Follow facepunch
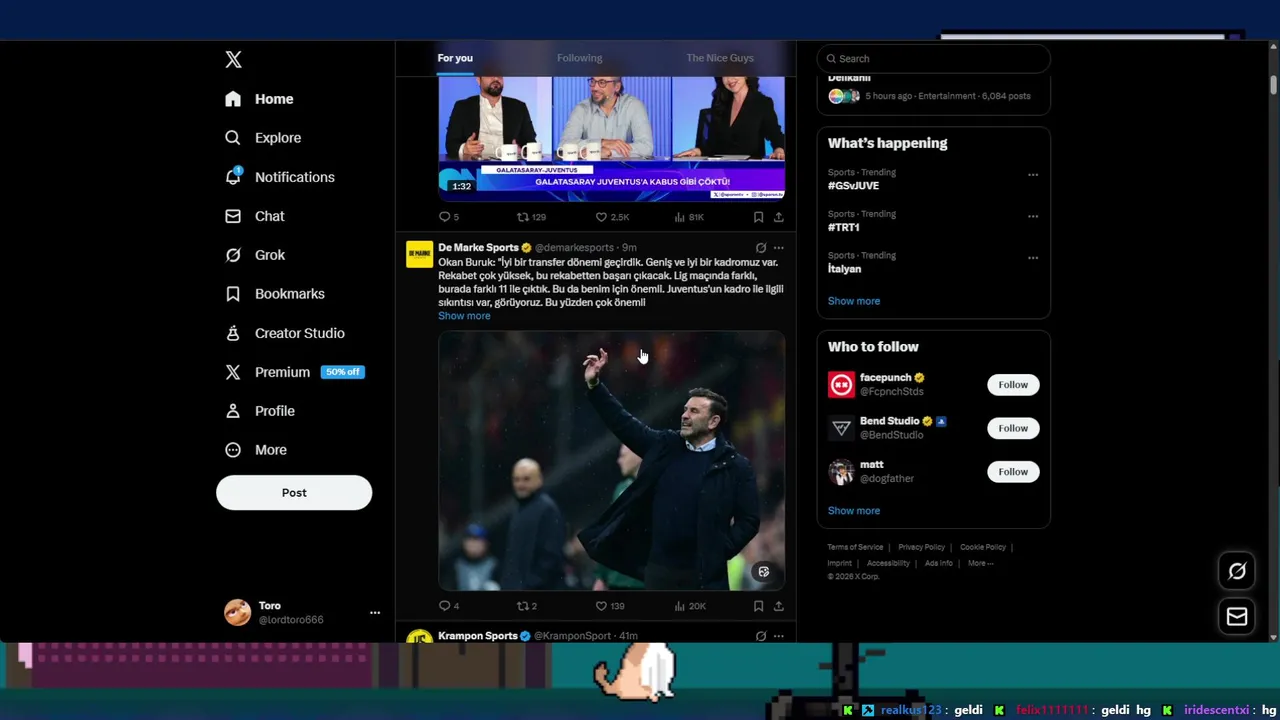 pyautogui.click(x=1013, y=385)
